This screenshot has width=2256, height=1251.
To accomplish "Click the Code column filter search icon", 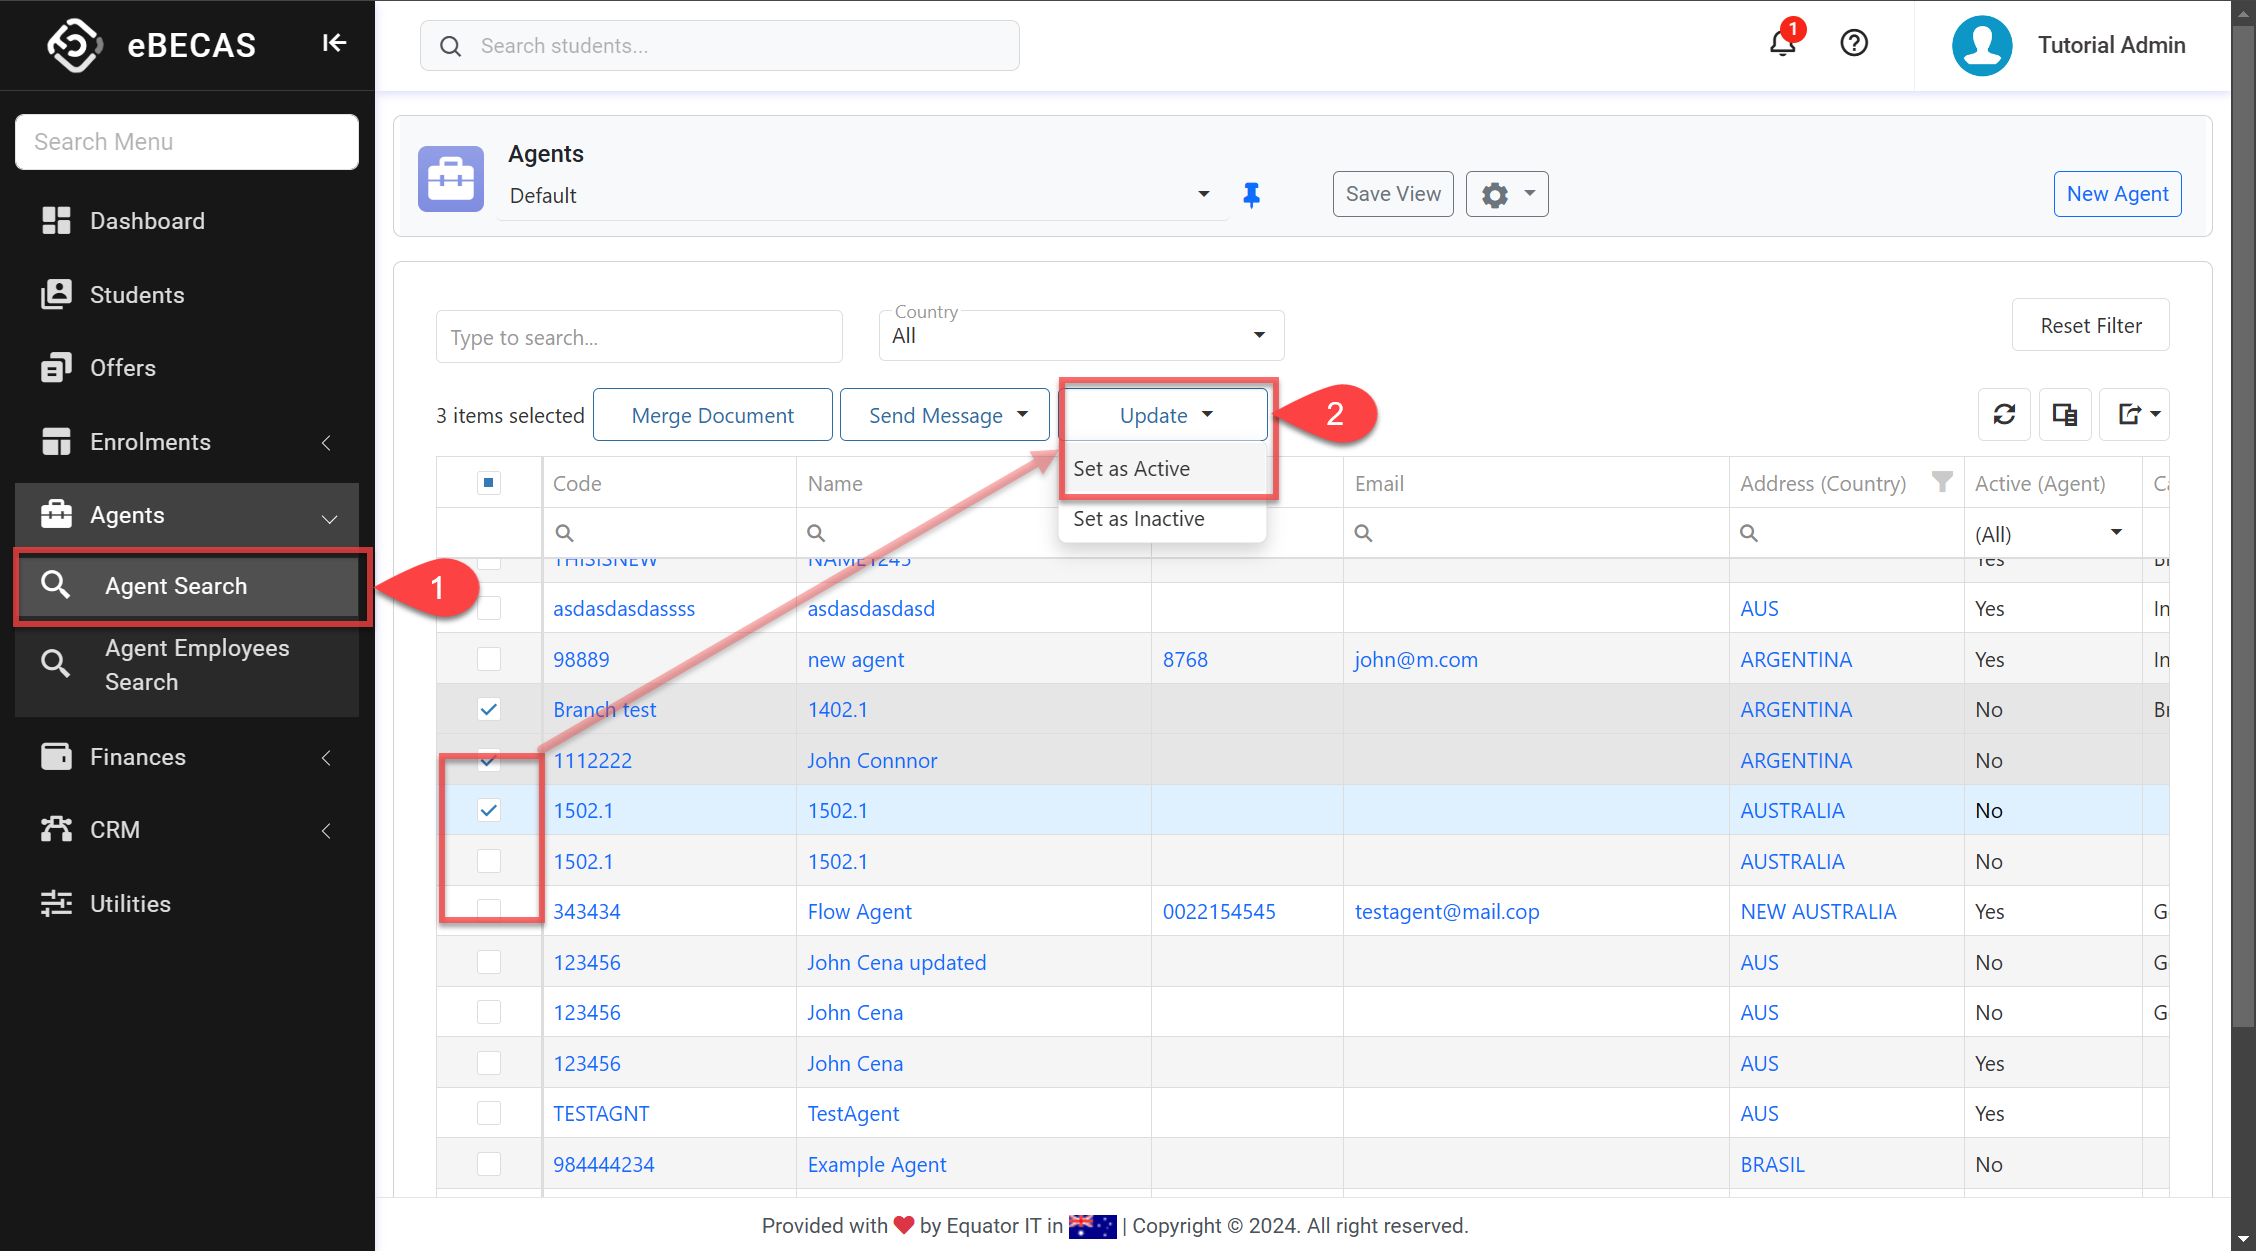I will 564,533.
